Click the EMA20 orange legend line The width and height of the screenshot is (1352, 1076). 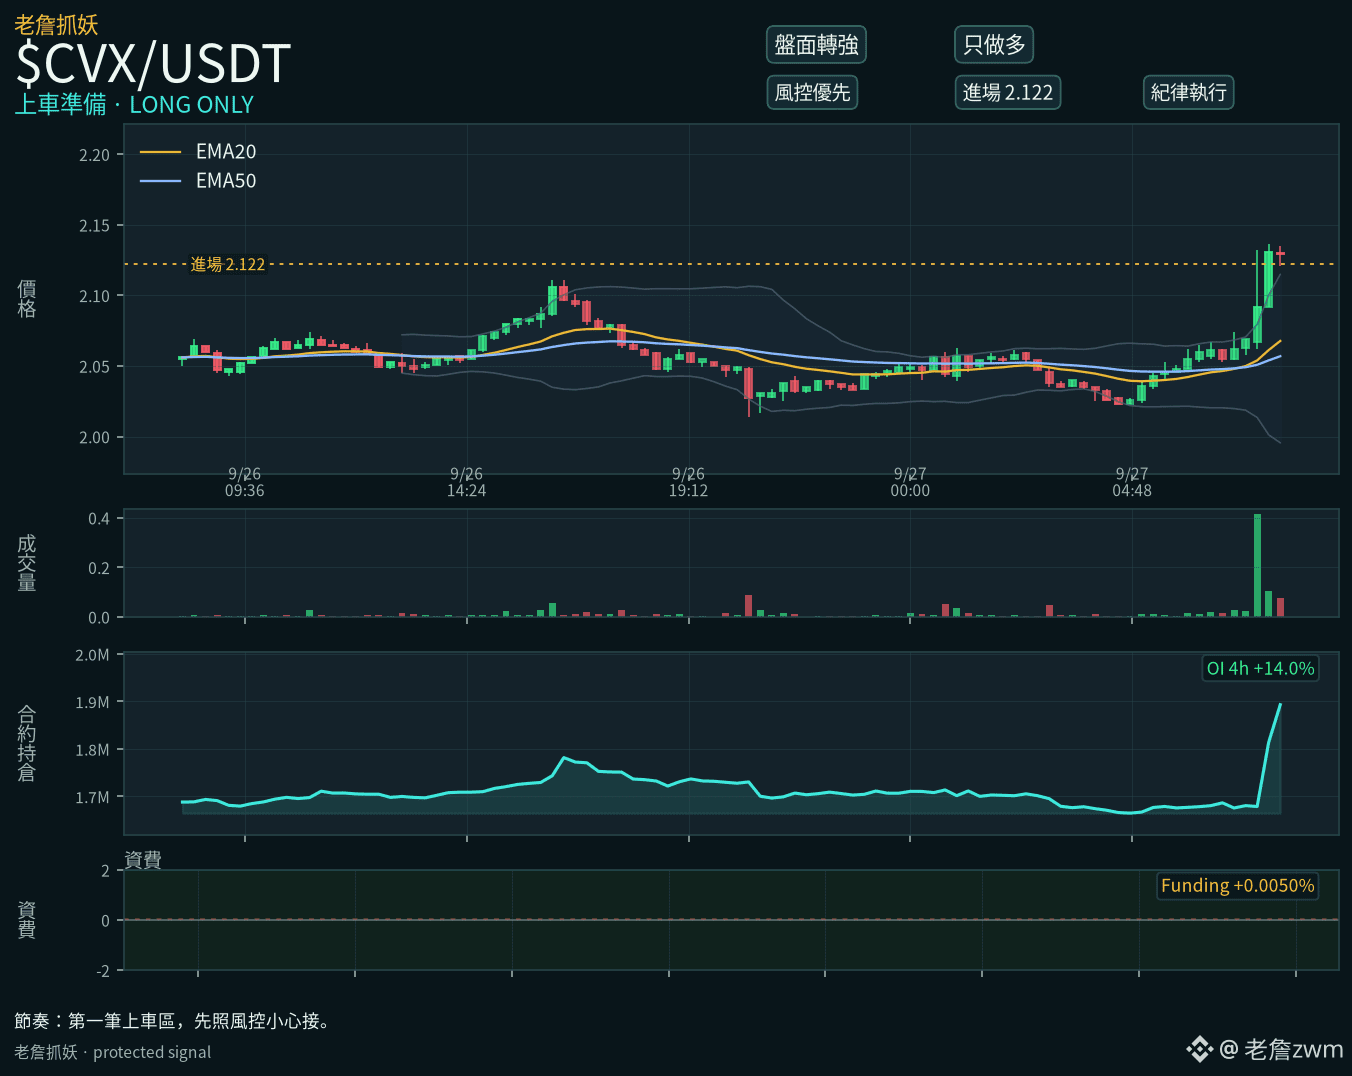point(160,152)
